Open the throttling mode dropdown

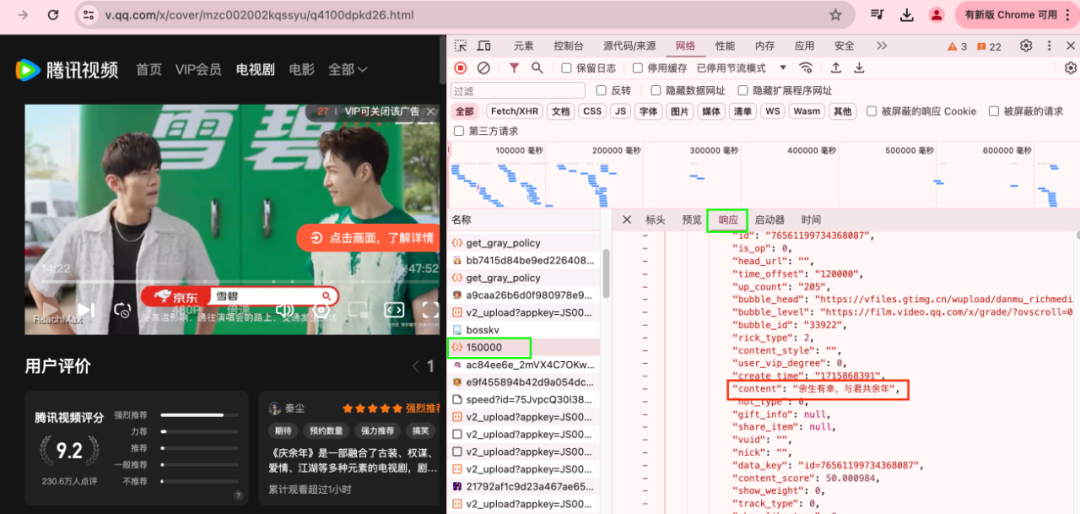point(742,68)
